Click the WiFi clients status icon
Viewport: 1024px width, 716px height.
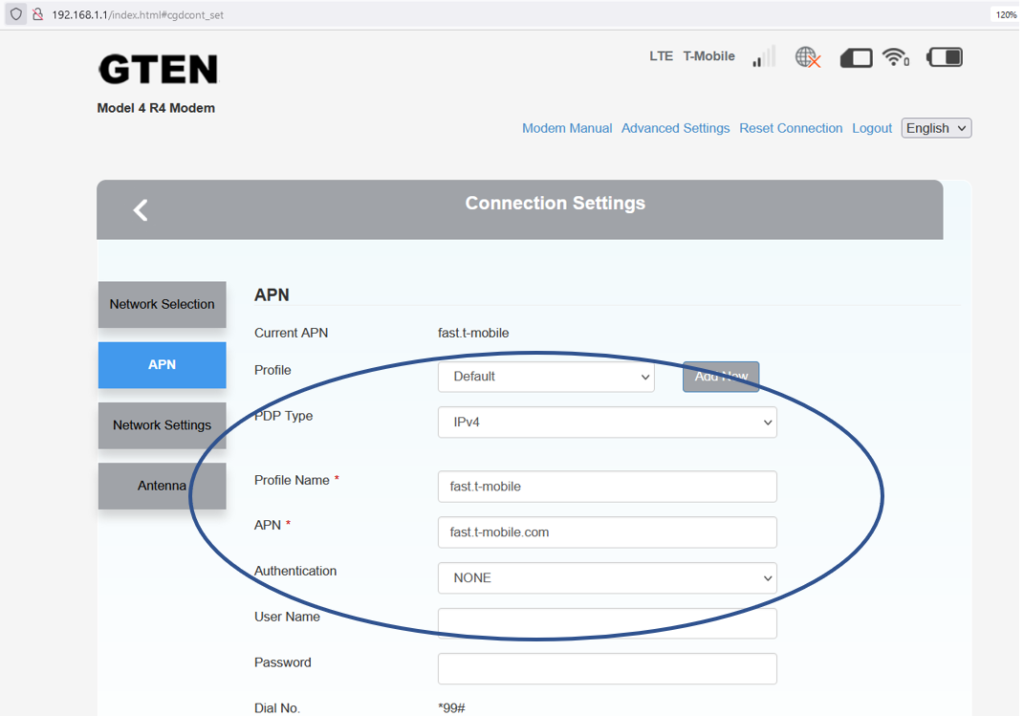point(893,57)
